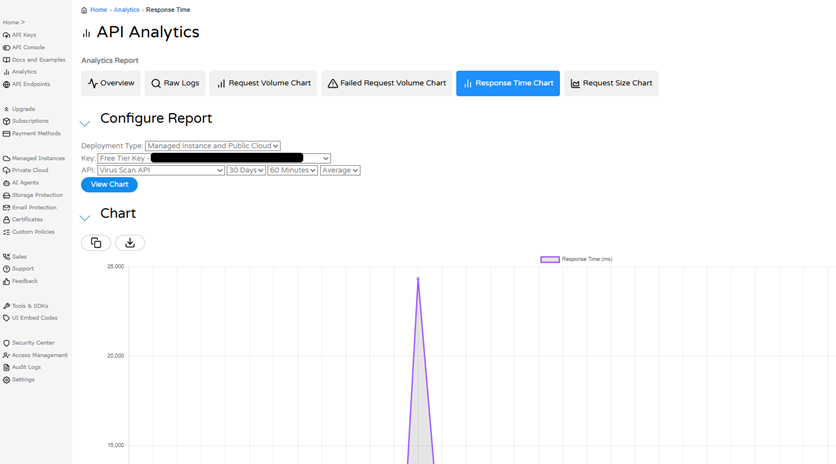The width and height of the screenshot is (836, 464).
Task: Open AI Agents page
Action: pos(20,183)
